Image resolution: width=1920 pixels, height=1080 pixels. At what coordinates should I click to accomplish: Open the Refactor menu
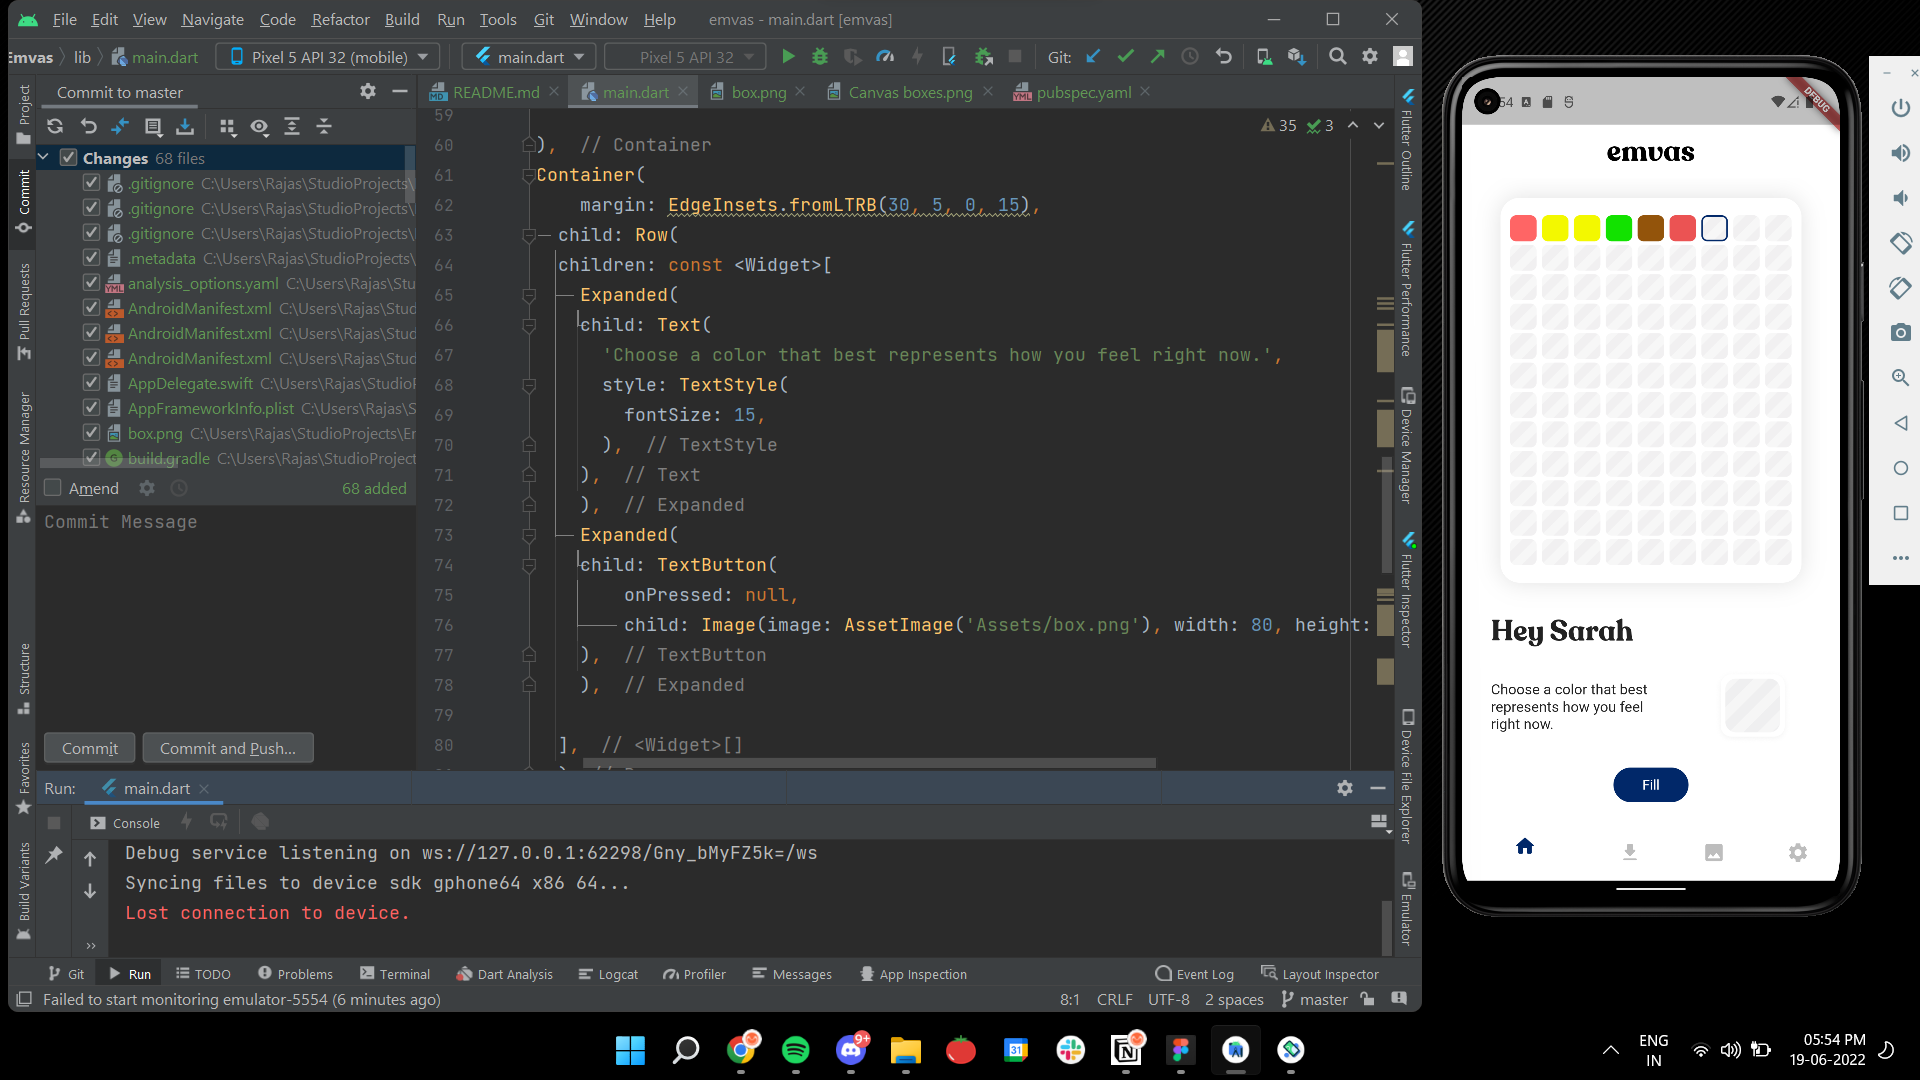[x=340, y=19]
